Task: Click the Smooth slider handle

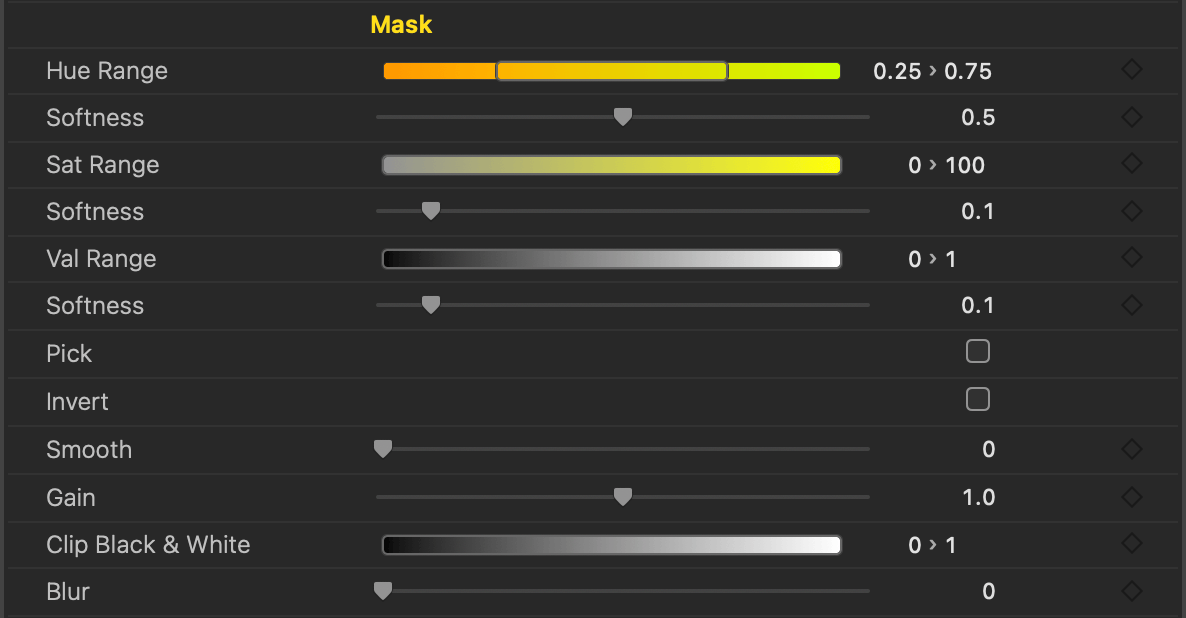Action: [x=382, y=449]
